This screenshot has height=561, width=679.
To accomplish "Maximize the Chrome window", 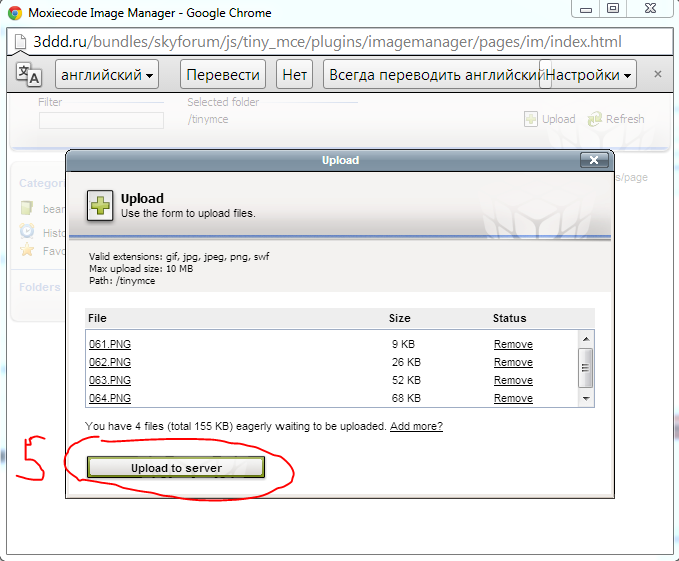I will coord(613,9).
